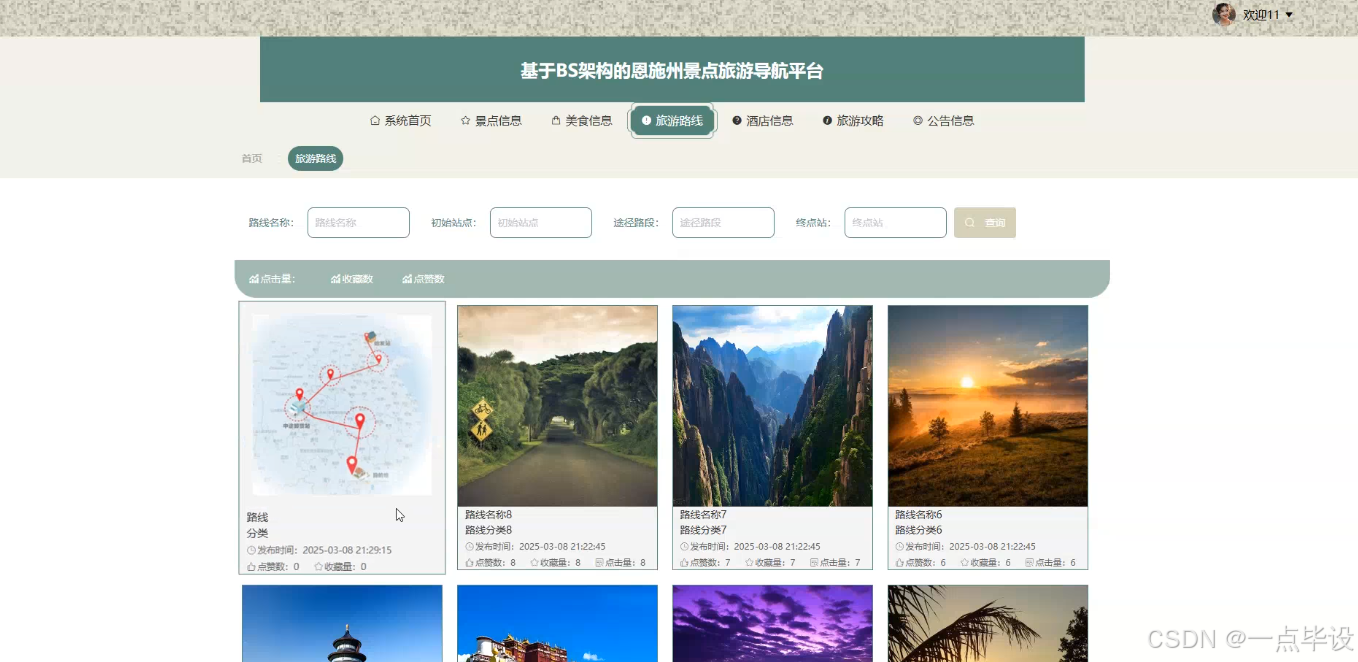The height and width of the screenshot is (662, 1358).
Task: Open the 欢迎11 user dropdown menu
Action: click(x=1264, y=15)
